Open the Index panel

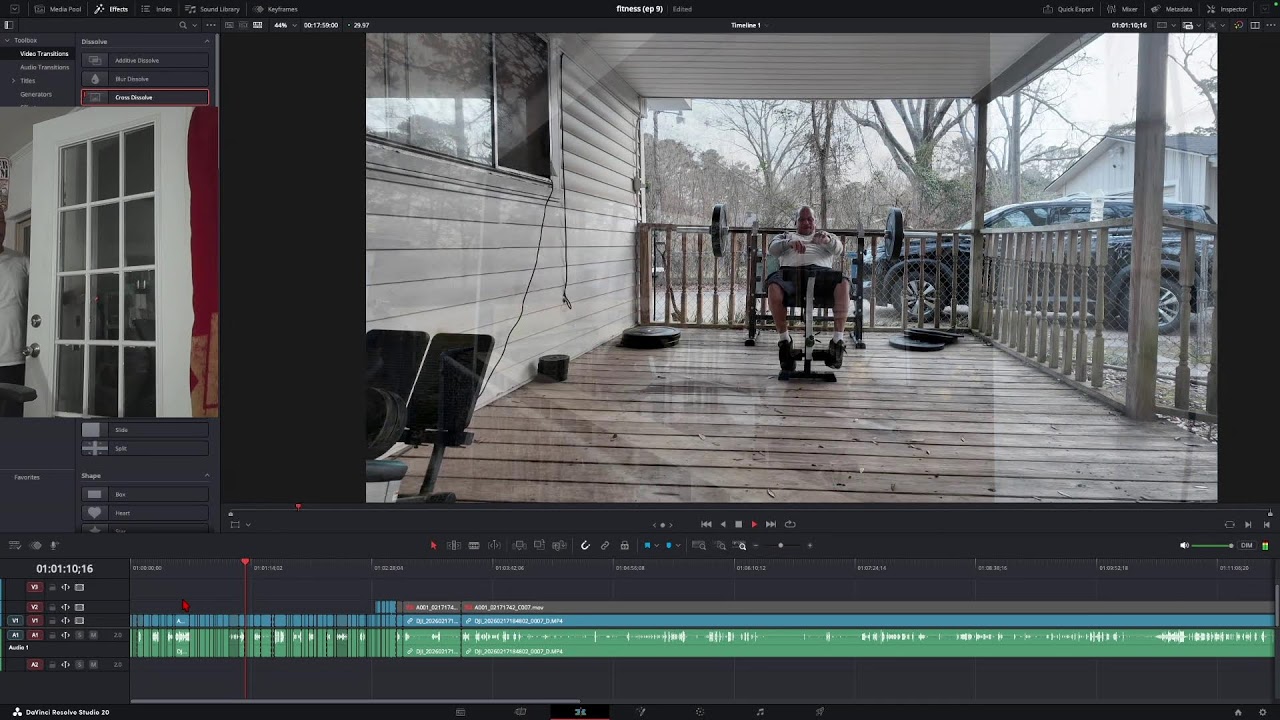click(157, 9)
